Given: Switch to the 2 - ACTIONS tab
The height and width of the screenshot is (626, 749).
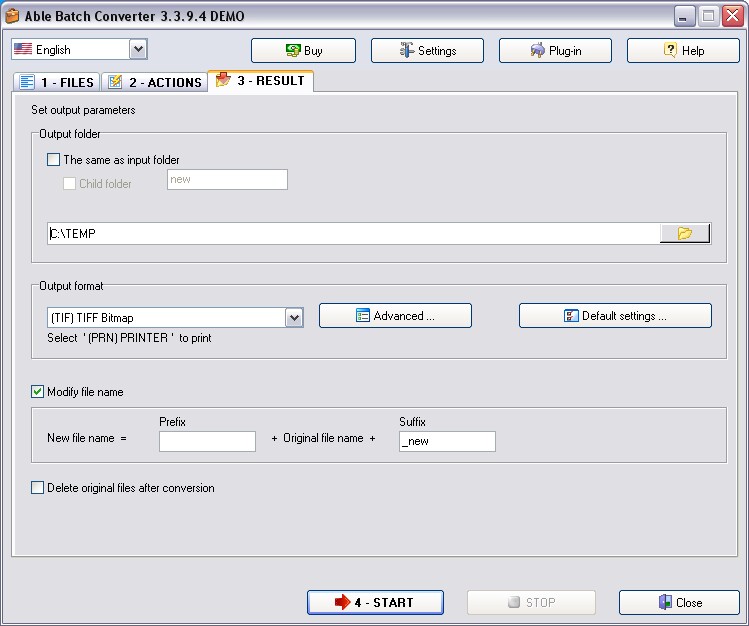Looking at the screenshot, I should click(x=154, y=82).
